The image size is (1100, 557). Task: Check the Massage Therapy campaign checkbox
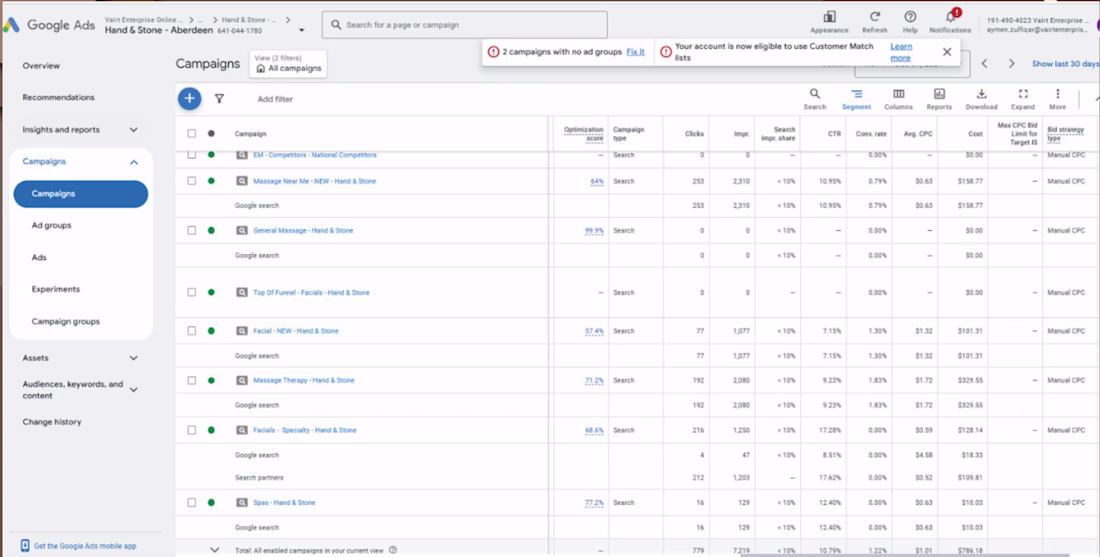click(x=192, y=380)
